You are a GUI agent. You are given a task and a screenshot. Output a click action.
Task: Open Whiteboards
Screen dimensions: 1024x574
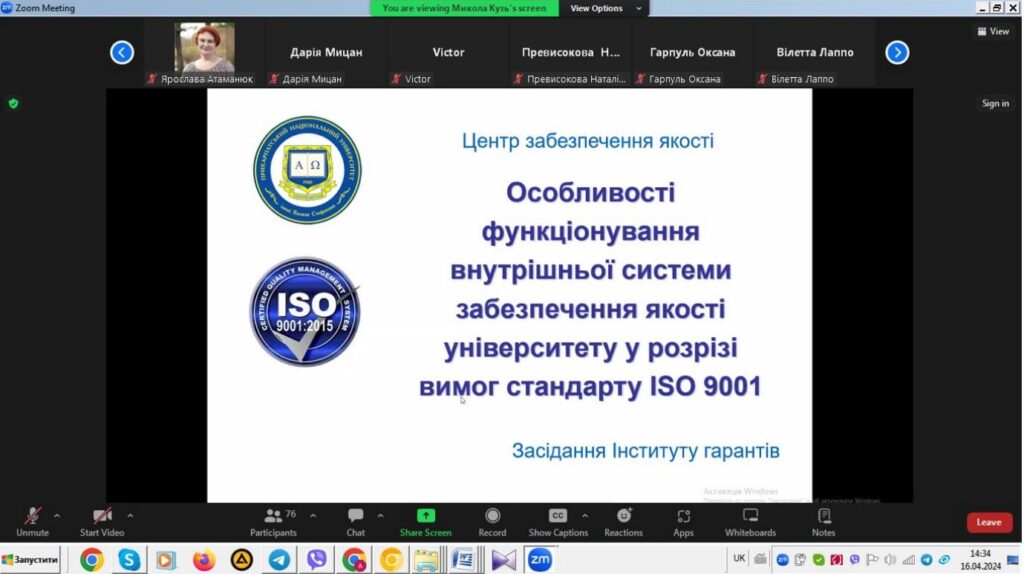[x=750, y=520]
